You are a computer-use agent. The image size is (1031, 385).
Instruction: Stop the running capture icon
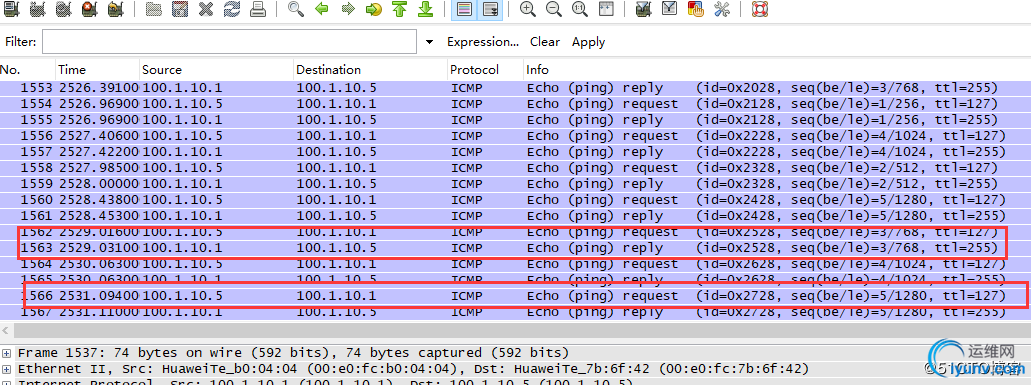coord(89,9)
